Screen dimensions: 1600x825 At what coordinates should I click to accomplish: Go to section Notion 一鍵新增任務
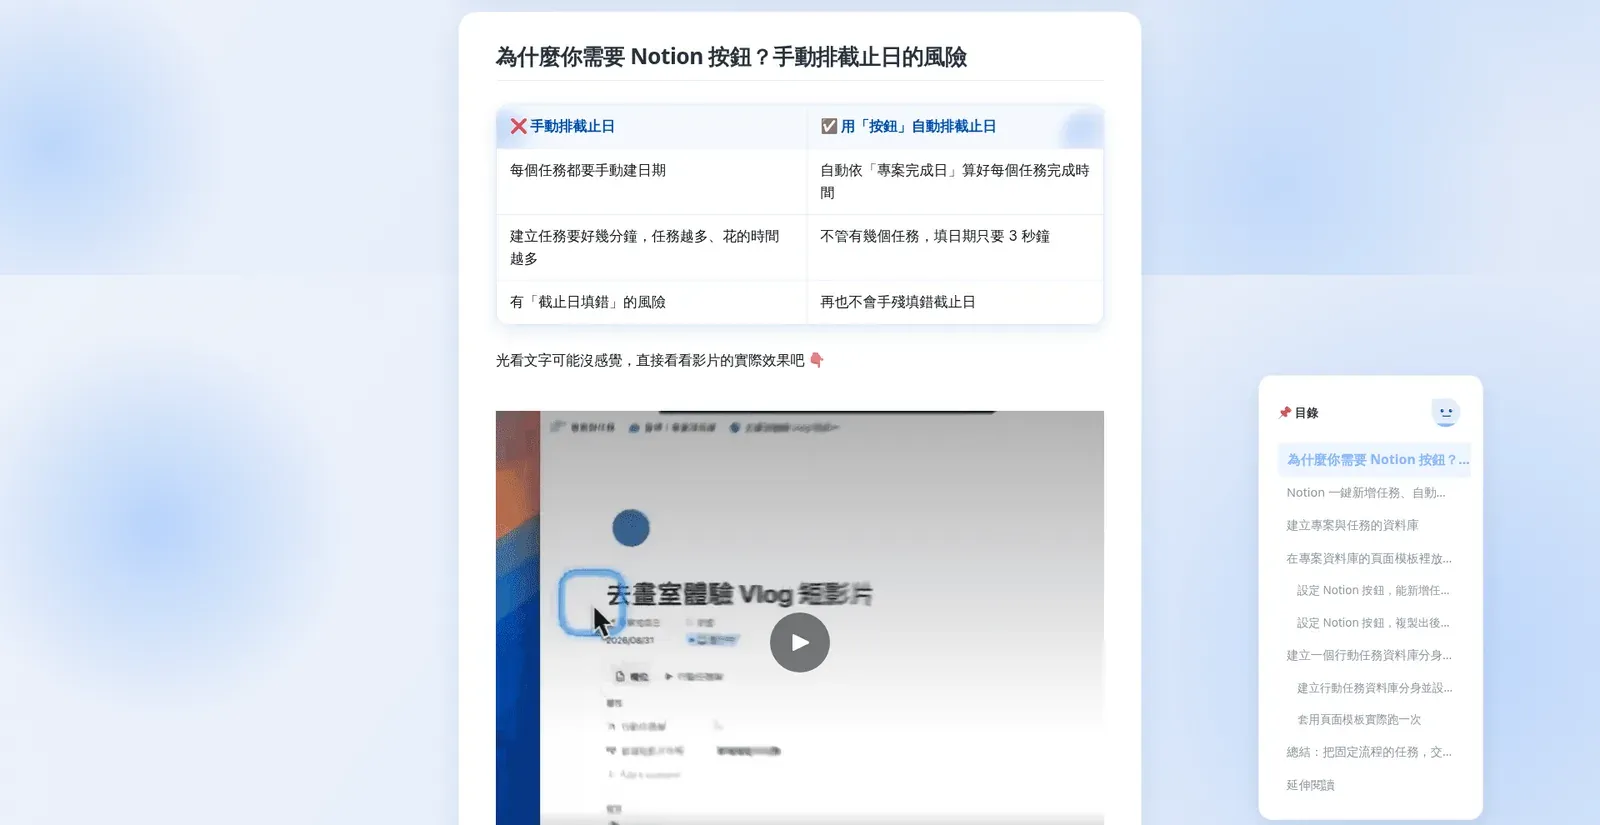pos(1365,493)
